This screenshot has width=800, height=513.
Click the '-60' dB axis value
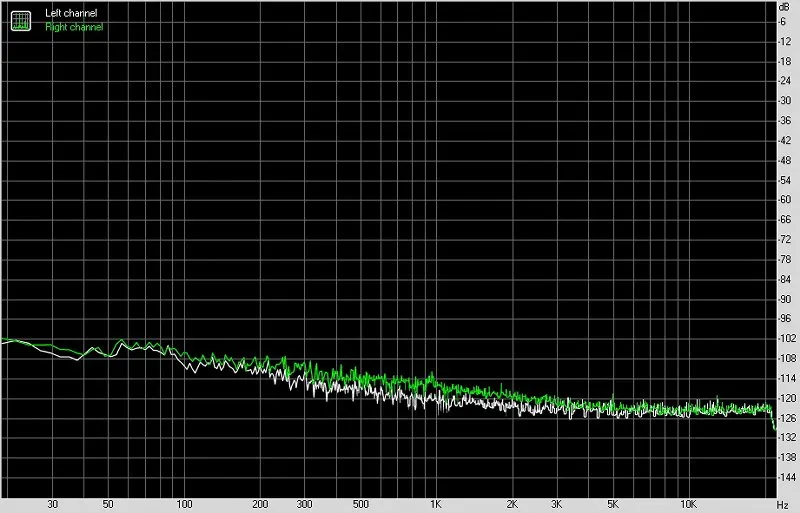coord(785,200)
